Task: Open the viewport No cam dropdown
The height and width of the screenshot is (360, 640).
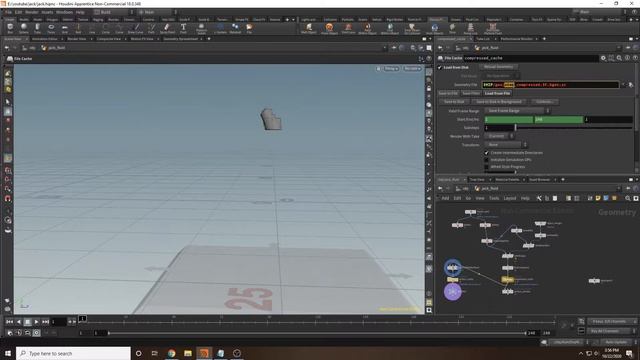Action: [412, 69]
